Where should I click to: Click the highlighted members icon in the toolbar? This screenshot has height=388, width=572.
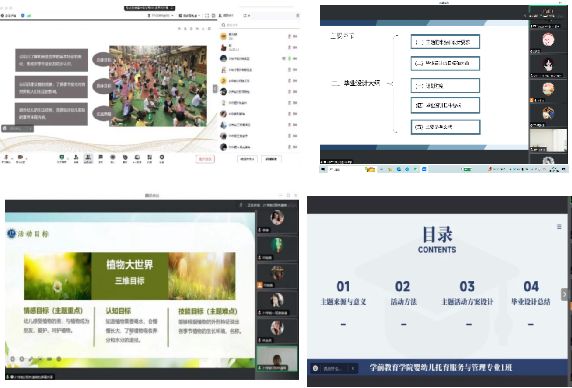coord(88,158)
